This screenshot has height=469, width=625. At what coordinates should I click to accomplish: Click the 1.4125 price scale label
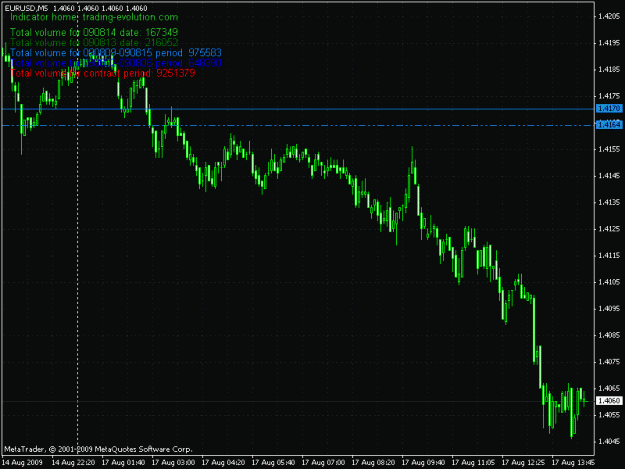point(609,229)
